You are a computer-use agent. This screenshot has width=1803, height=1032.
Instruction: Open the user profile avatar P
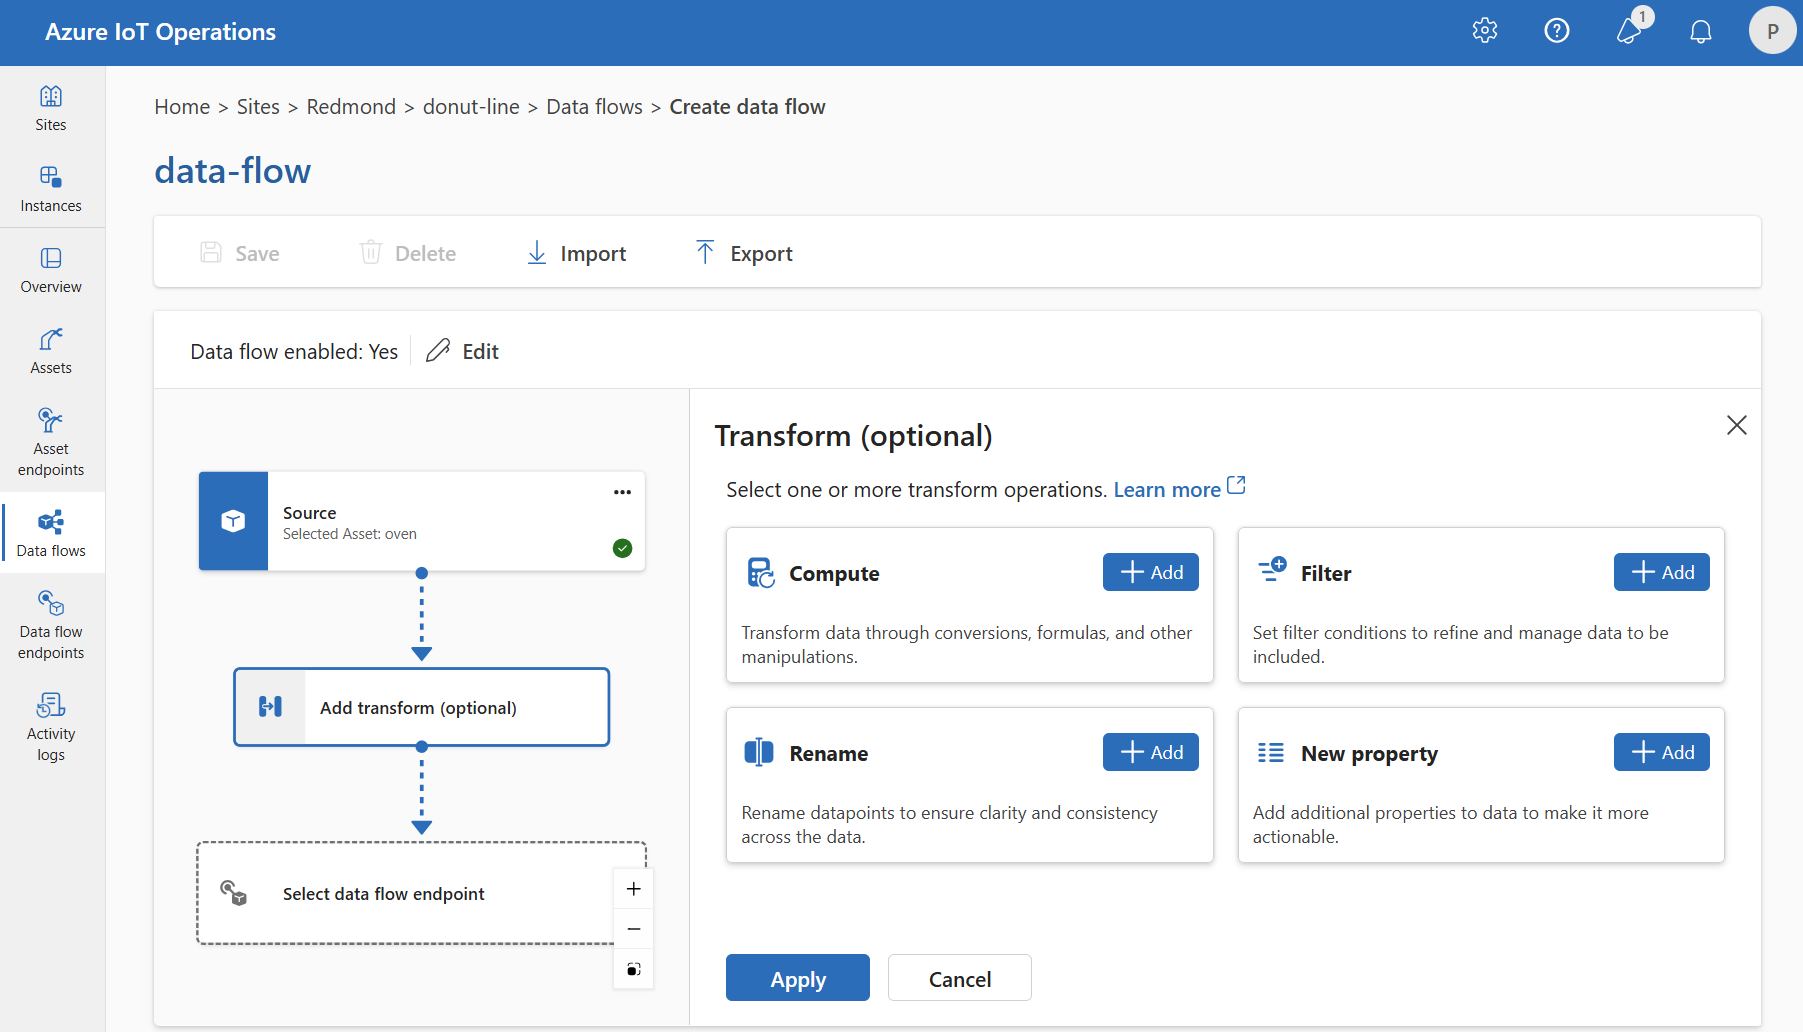pyautogui.click(x=1773, y=31)
